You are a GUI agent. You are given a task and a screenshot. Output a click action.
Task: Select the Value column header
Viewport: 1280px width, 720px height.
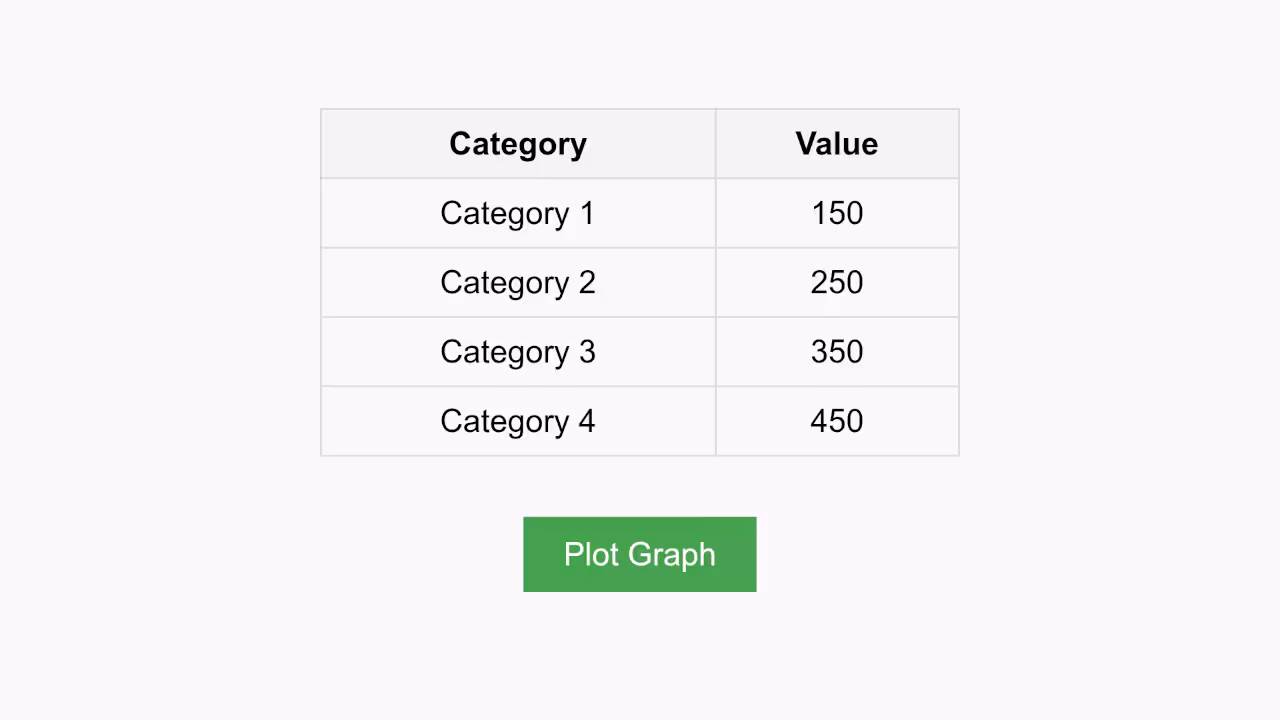point(836,143)
